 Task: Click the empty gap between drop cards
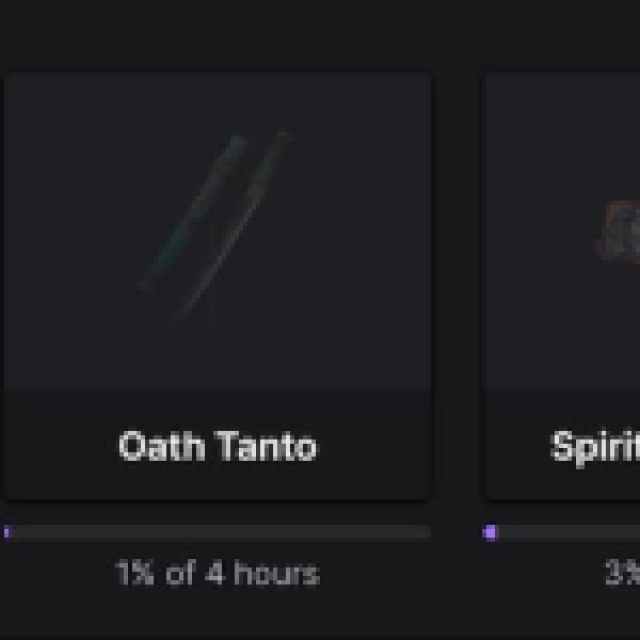458,285
